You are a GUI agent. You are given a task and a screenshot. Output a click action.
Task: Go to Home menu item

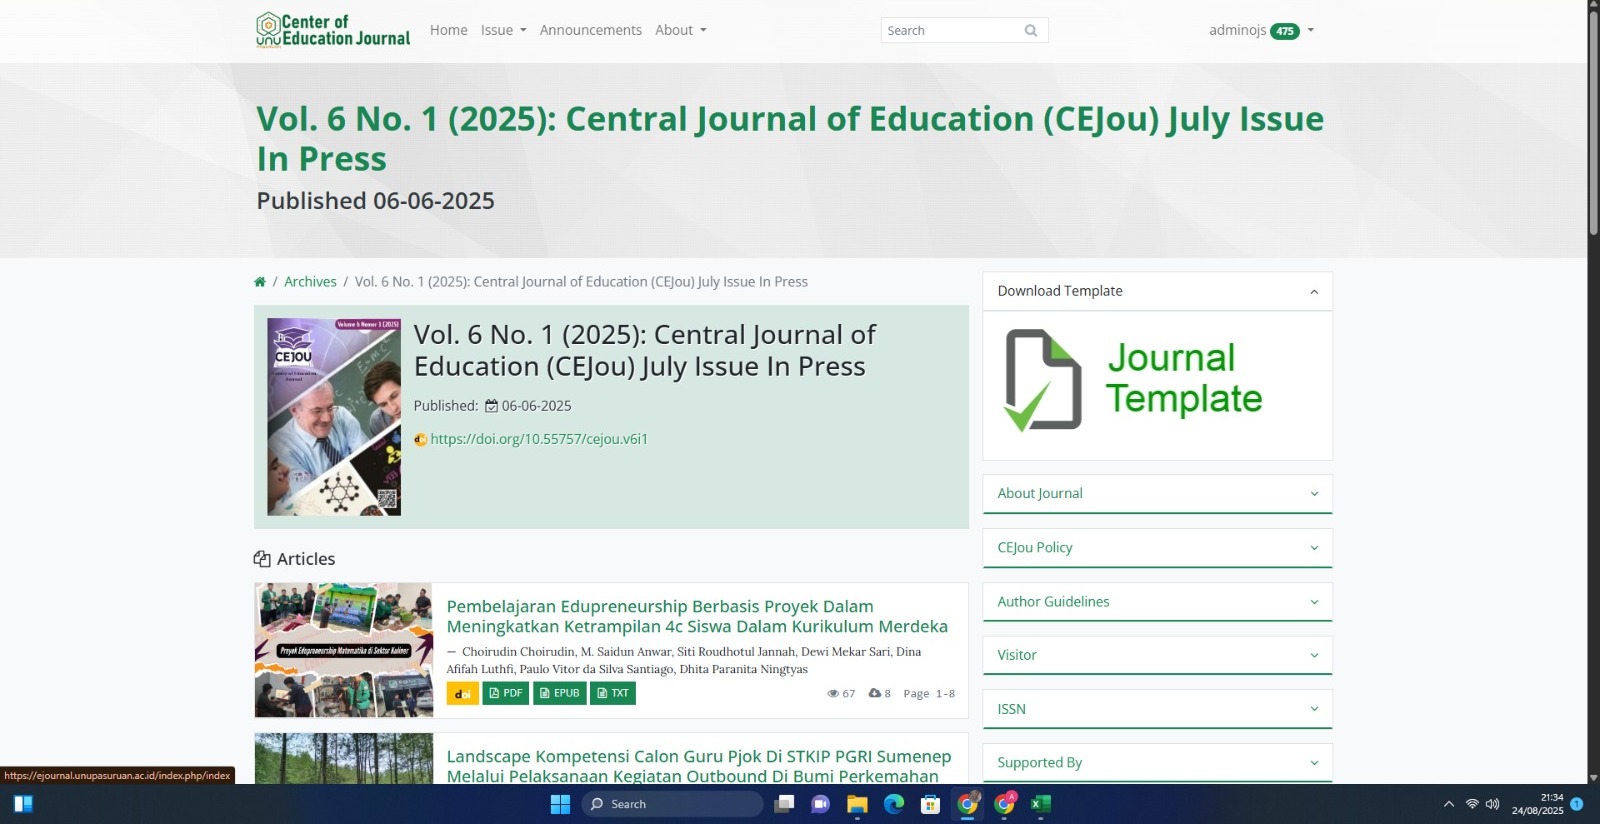pos(449,30)
